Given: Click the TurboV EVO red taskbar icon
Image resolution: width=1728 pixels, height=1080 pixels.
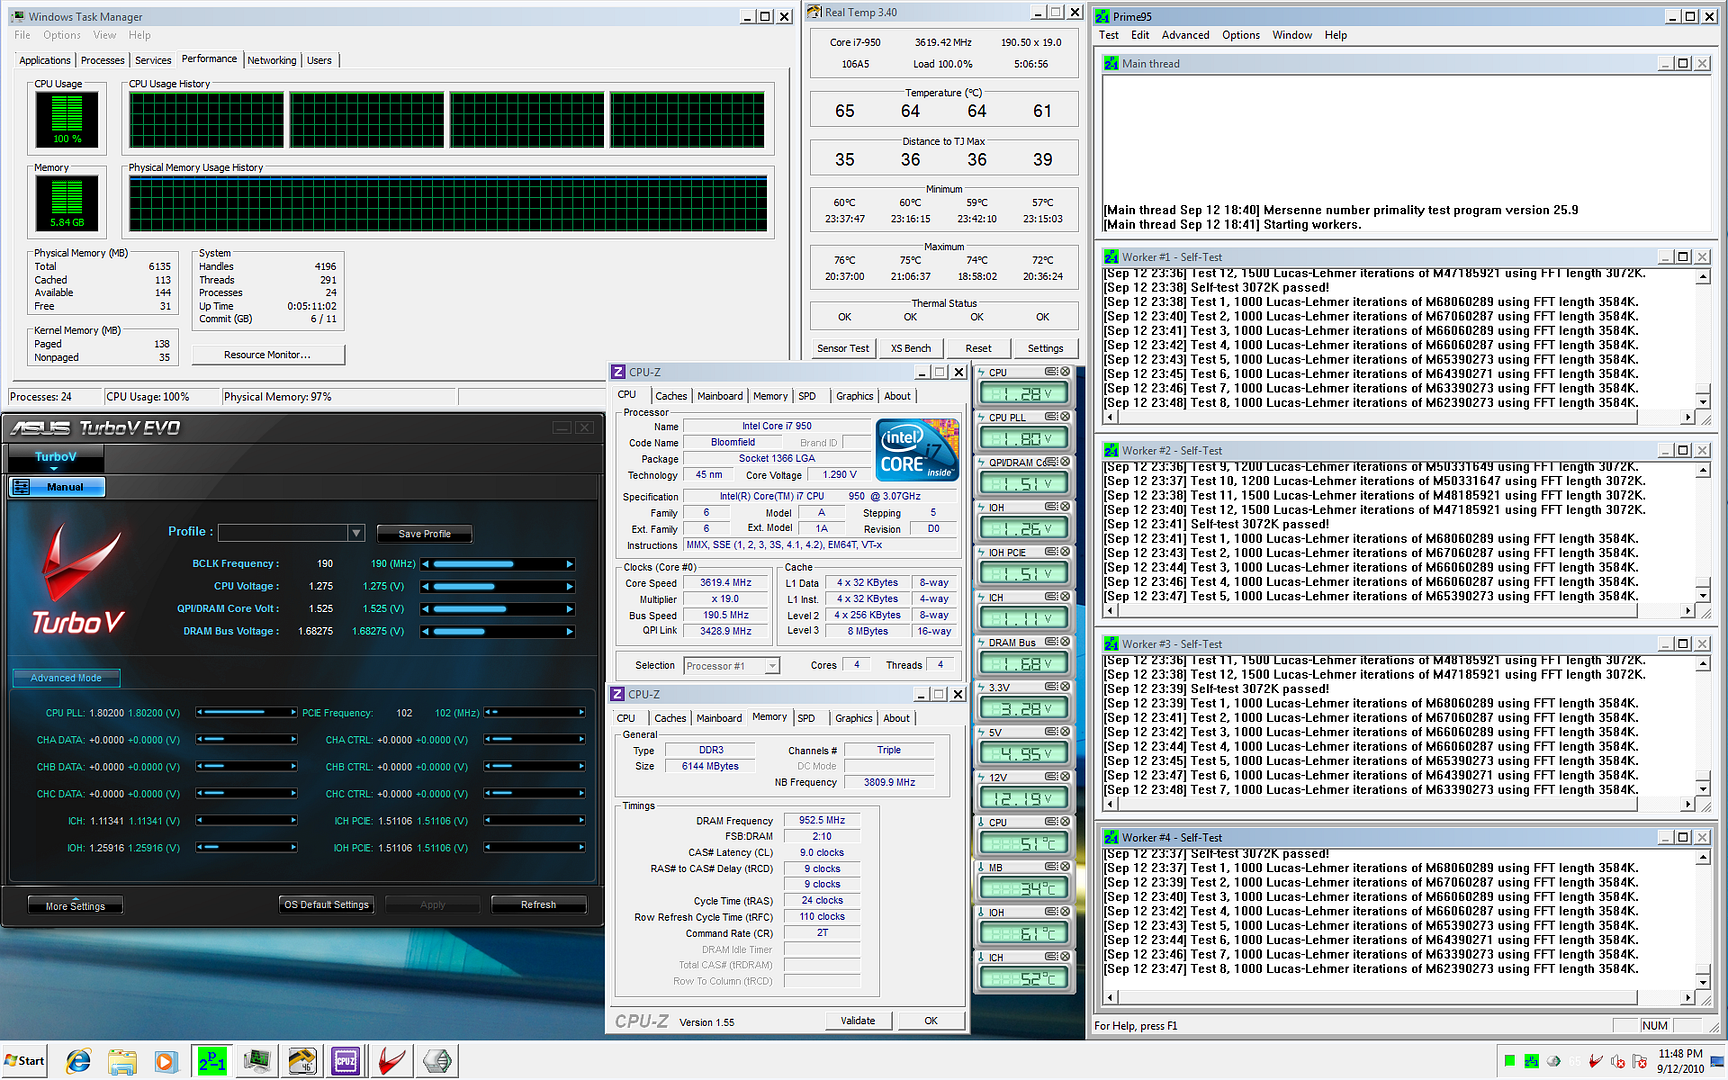Looking at the screenshot, I should point(391,1061).
